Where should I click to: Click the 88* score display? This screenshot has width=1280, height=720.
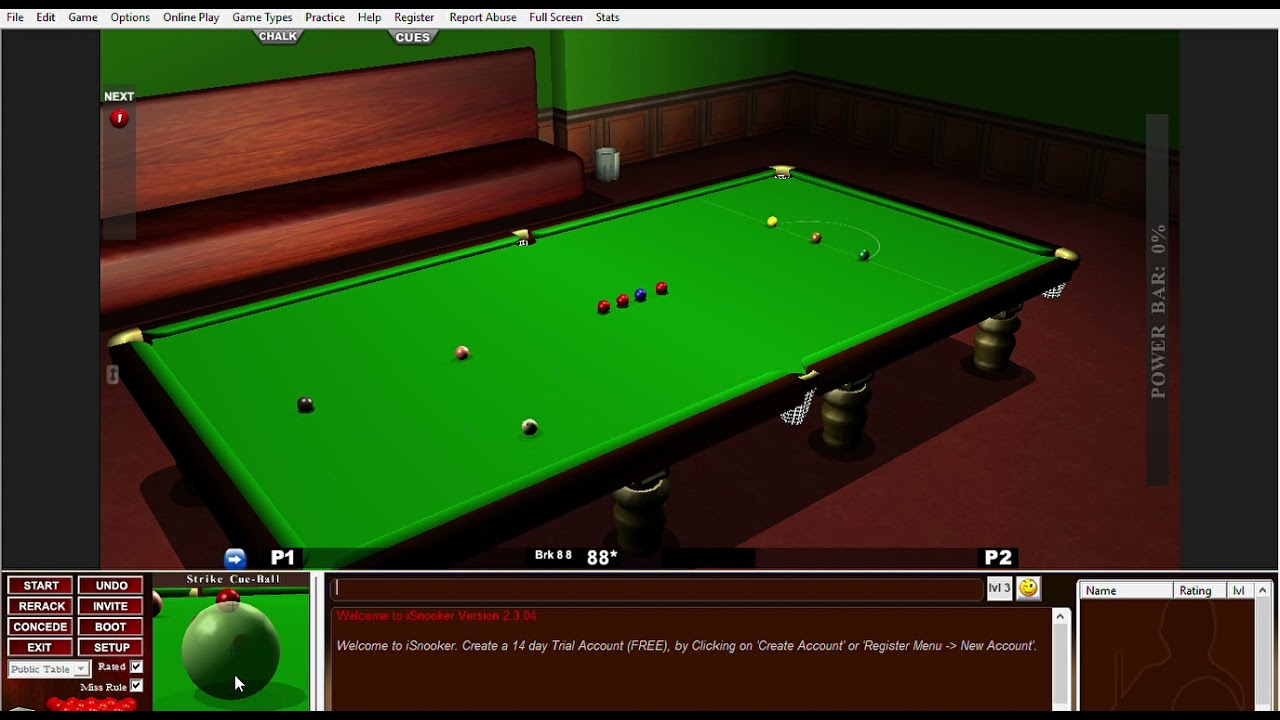602,558
